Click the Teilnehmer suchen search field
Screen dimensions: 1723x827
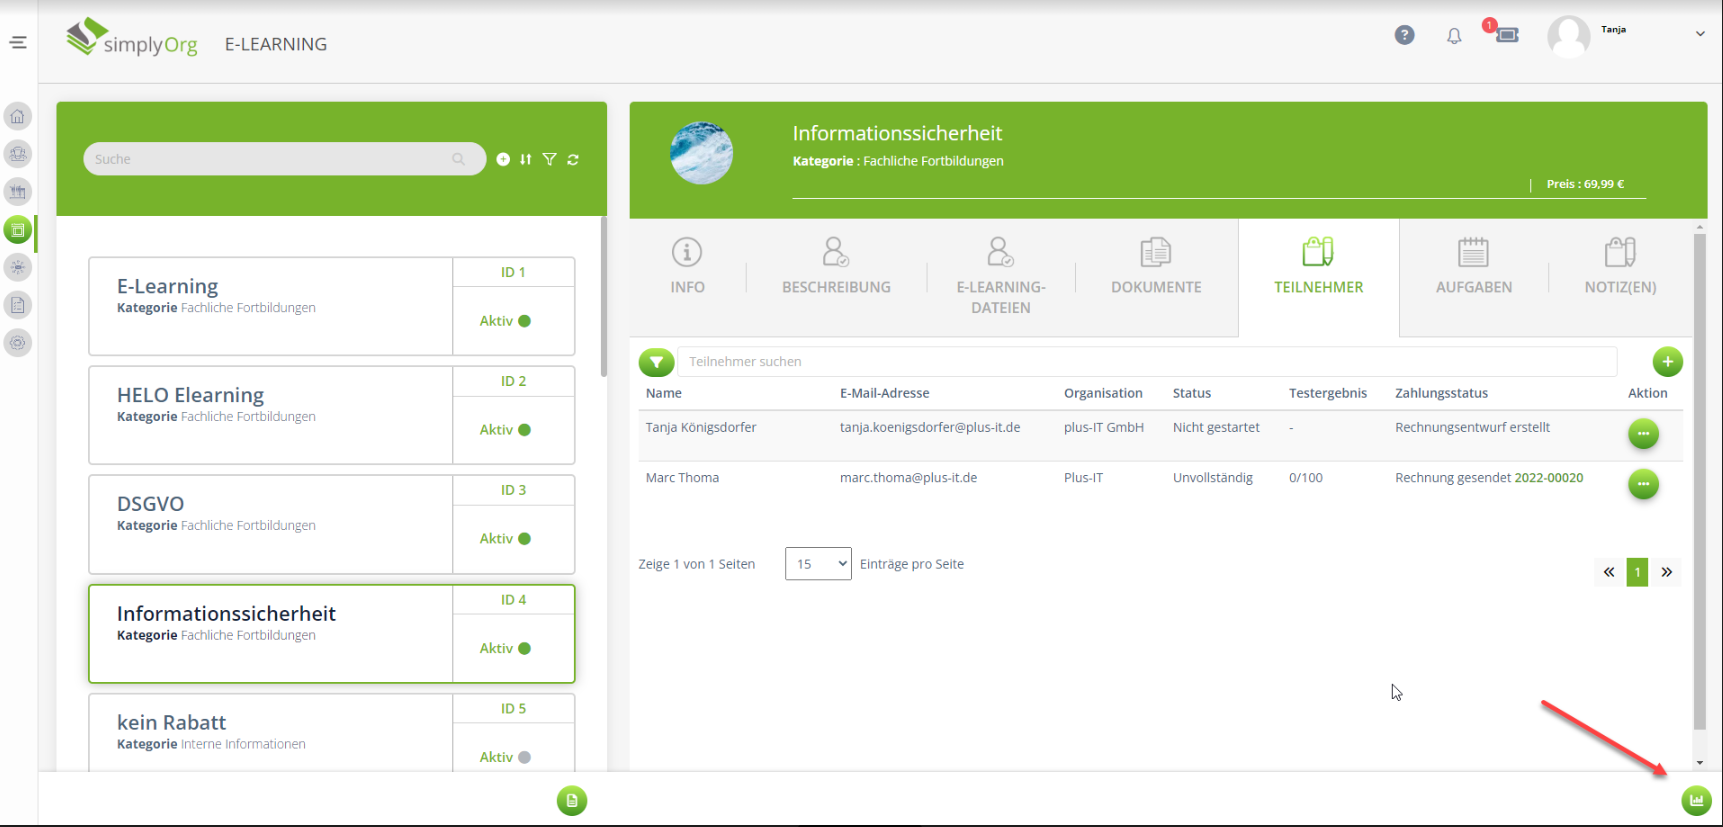[1146, 362]
